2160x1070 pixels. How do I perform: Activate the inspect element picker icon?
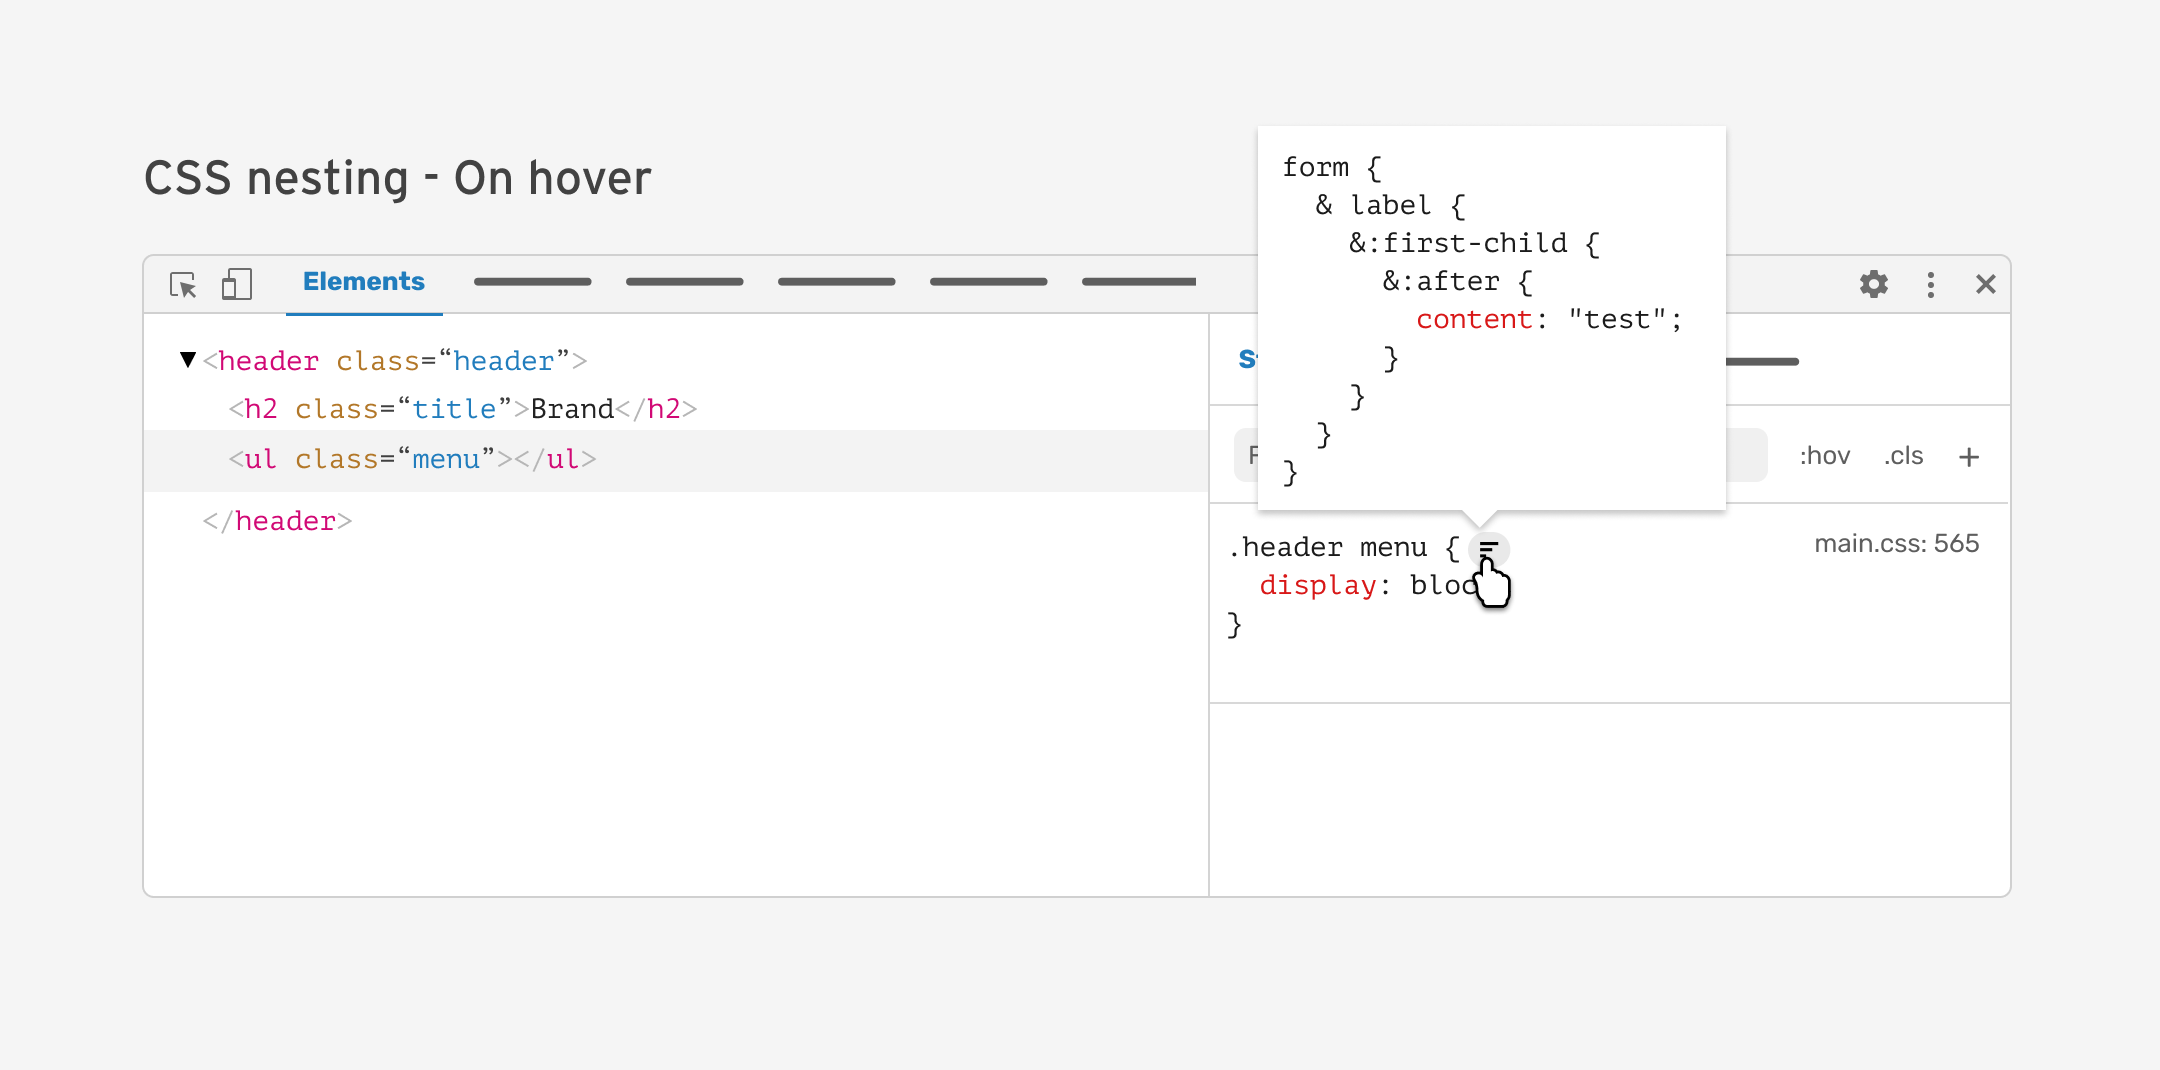183,285
